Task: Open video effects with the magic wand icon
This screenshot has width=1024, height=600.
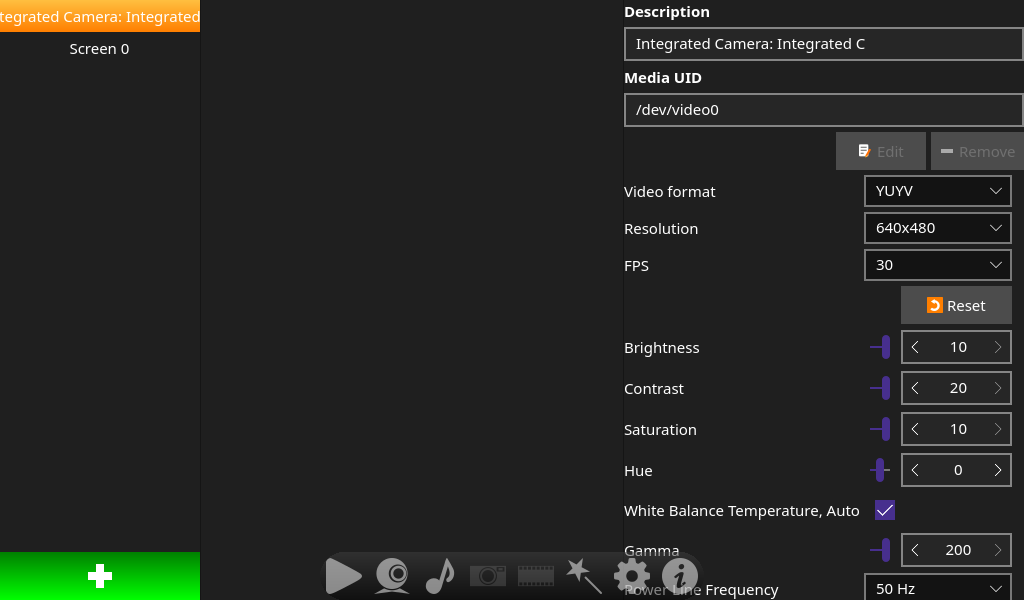Action: pos(583,575)
